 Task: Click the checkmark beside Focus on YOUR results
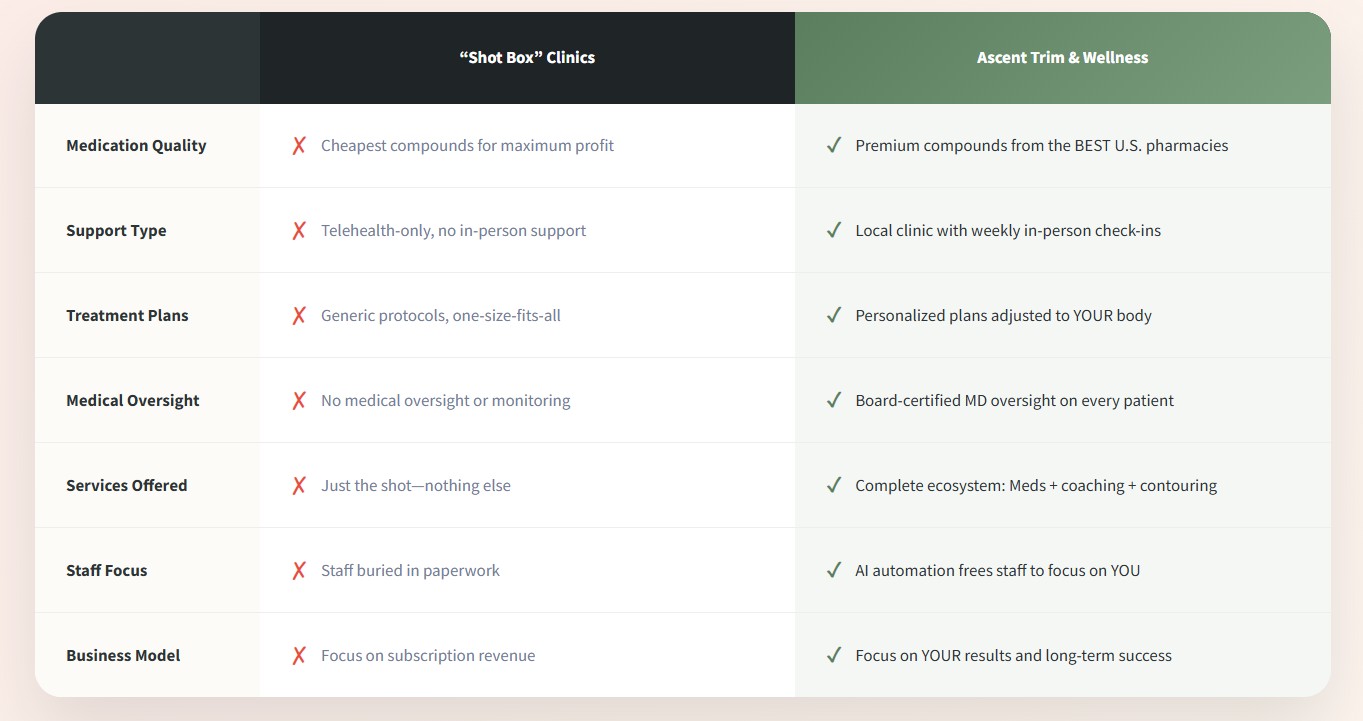tap(833, 656)
